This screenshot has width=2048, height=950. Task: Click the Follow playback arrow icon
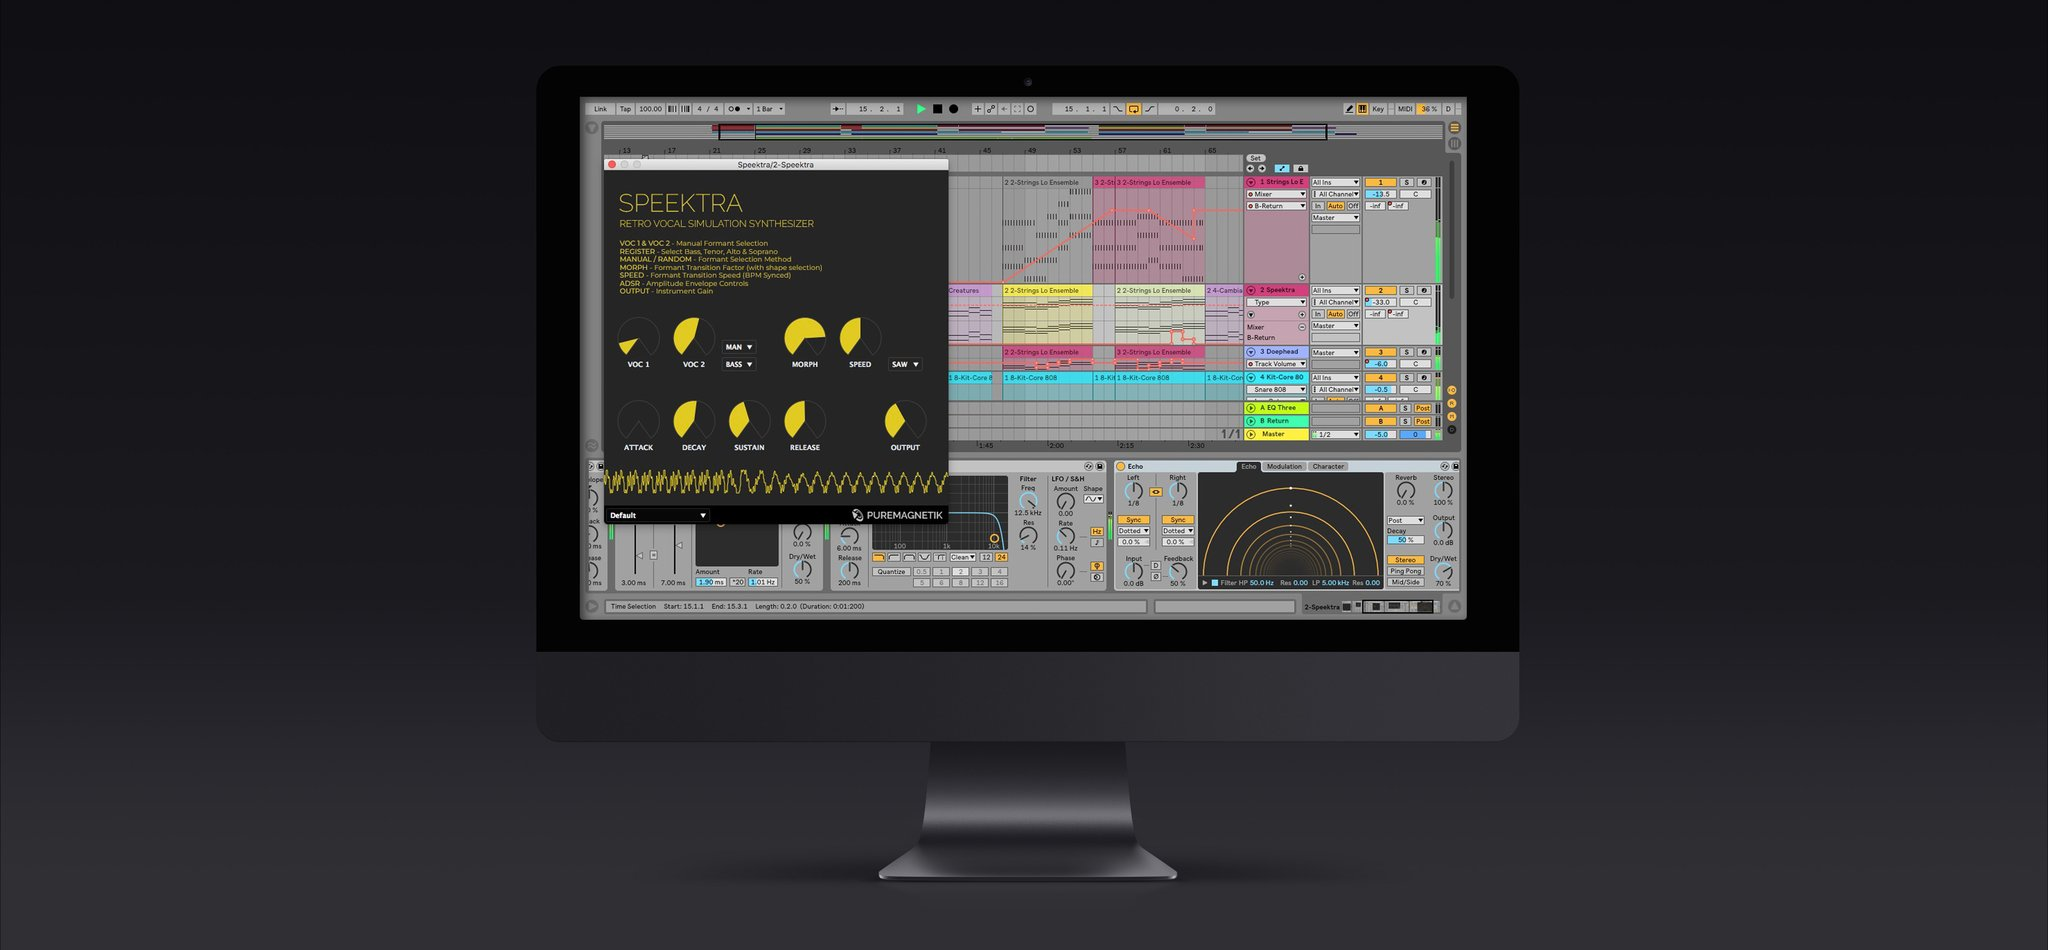[x=838, y=109]
